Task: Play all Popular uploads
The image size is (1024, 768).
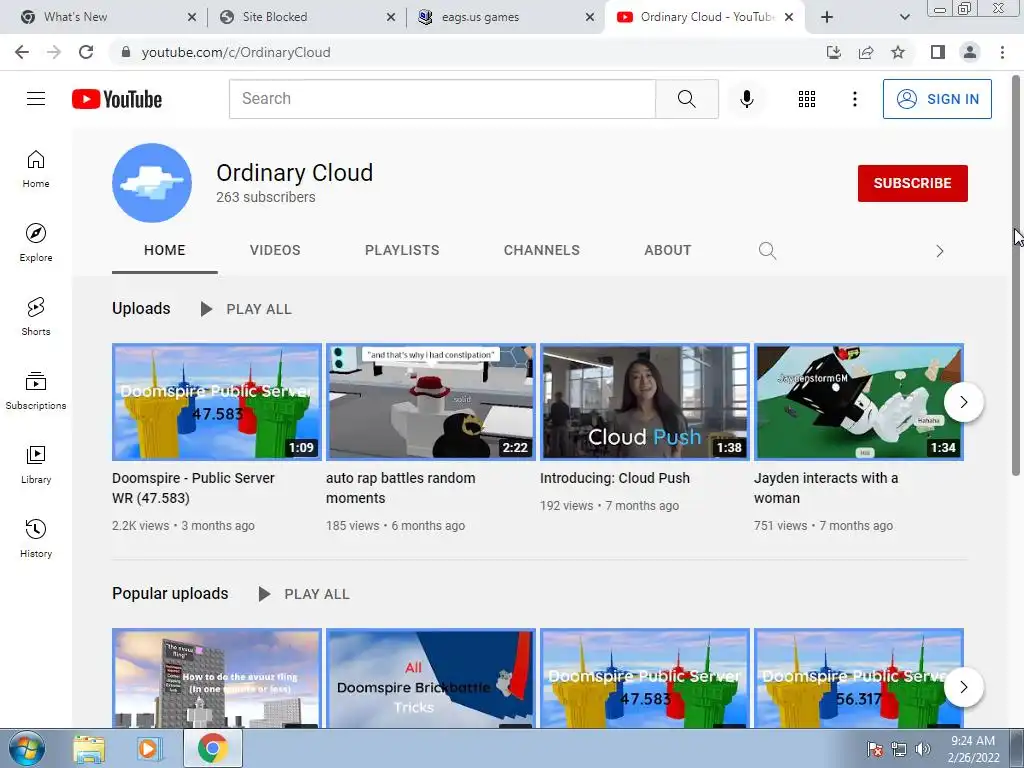Action: (x=304, y=594)
